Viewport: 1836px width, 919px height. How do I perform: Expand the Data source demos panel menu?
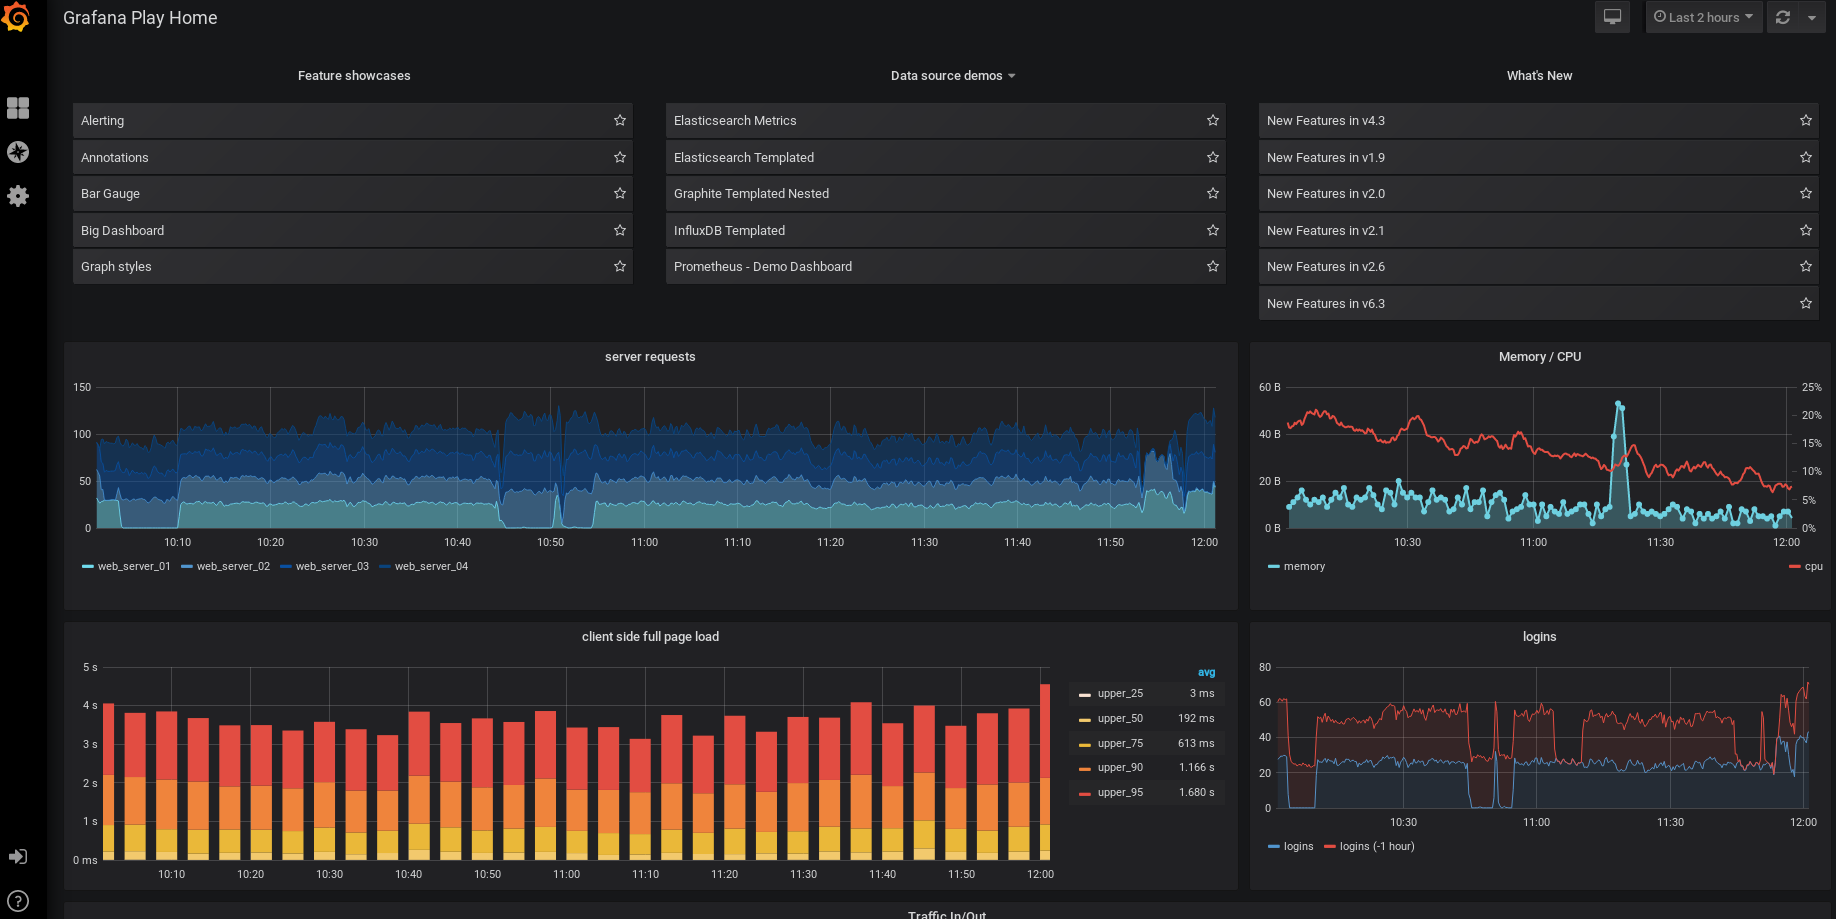(952, 76)
